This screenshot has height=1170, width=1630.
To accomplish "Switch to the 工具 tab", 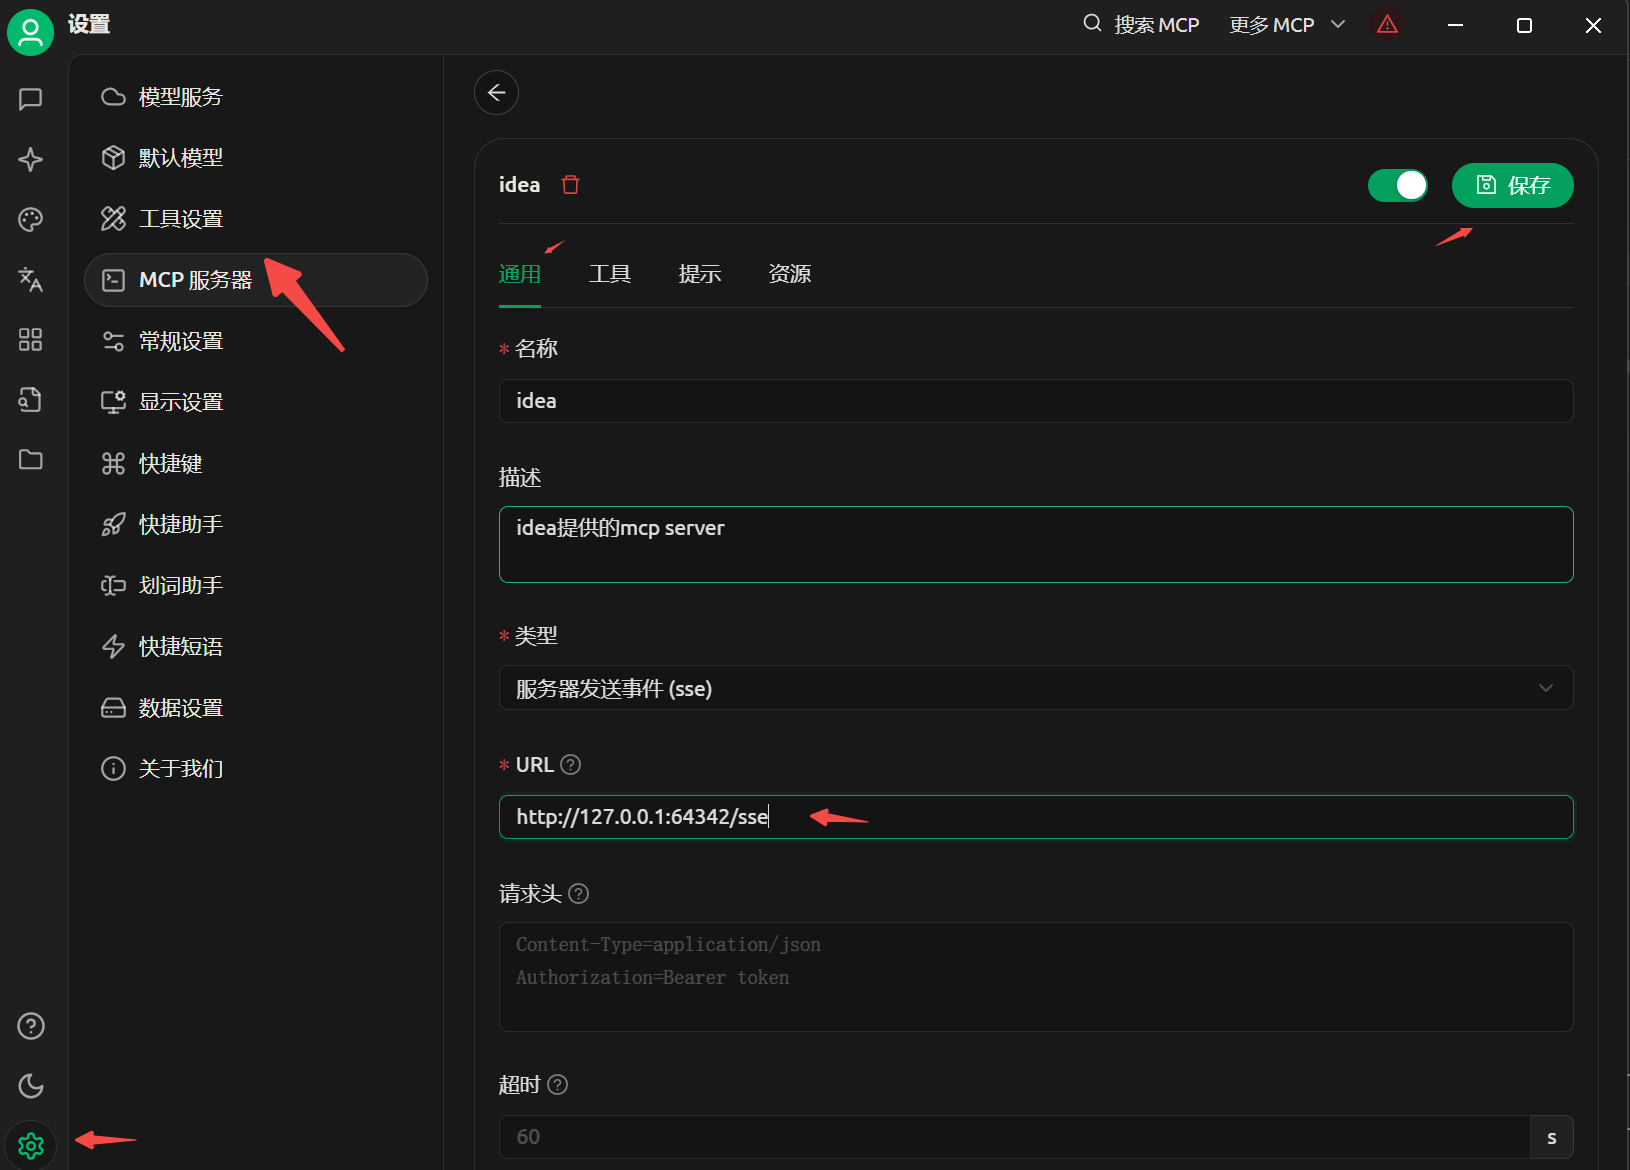I will 610,275.
